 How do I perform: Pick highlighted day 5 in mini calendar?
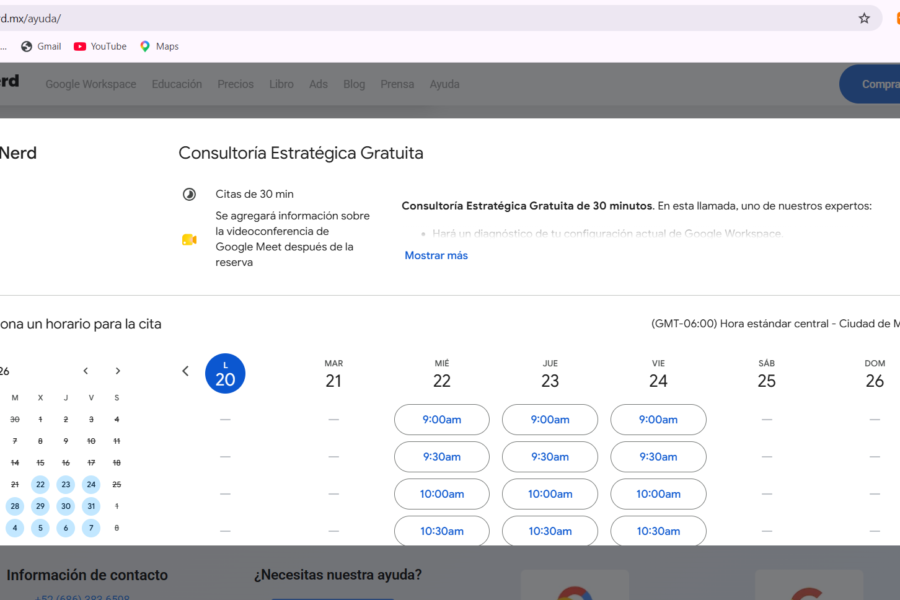[x=40, y=528]
